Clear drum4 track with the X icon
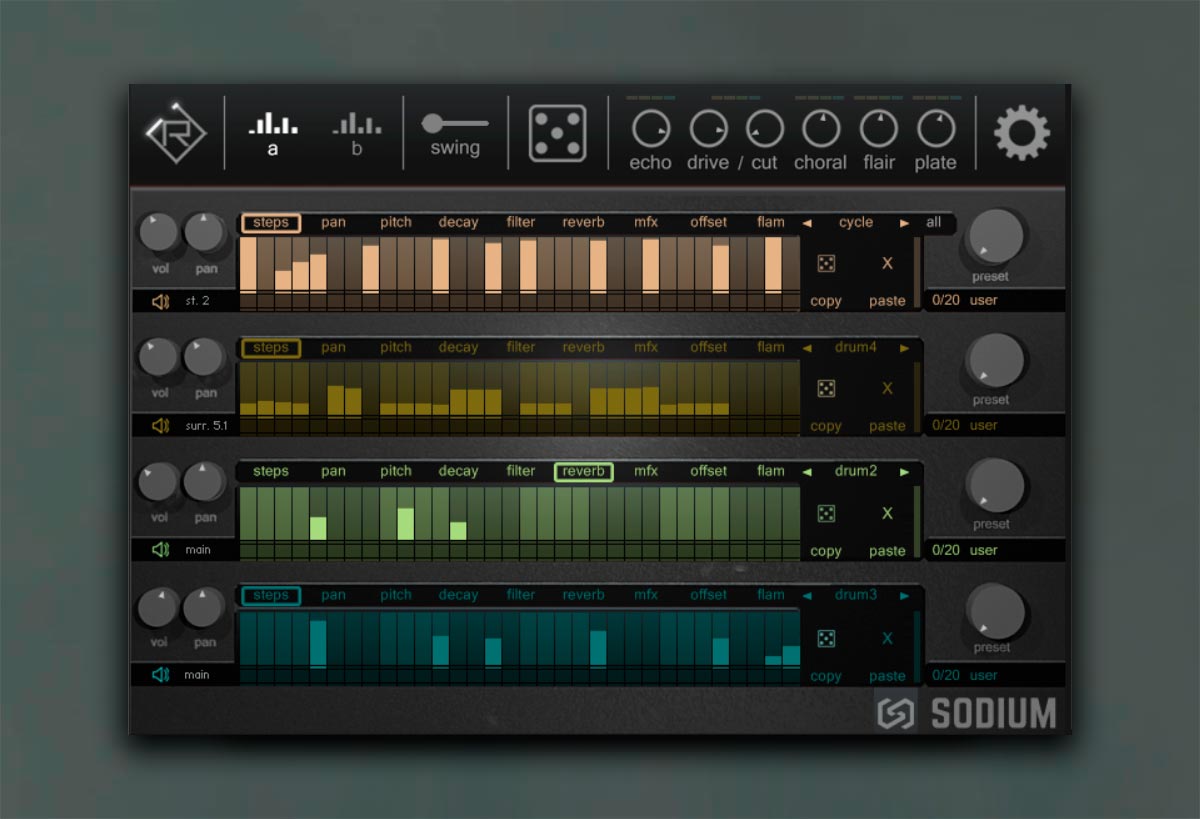Image resolution: width=1200 pixels, height=819 pixels. pos(887,389)
